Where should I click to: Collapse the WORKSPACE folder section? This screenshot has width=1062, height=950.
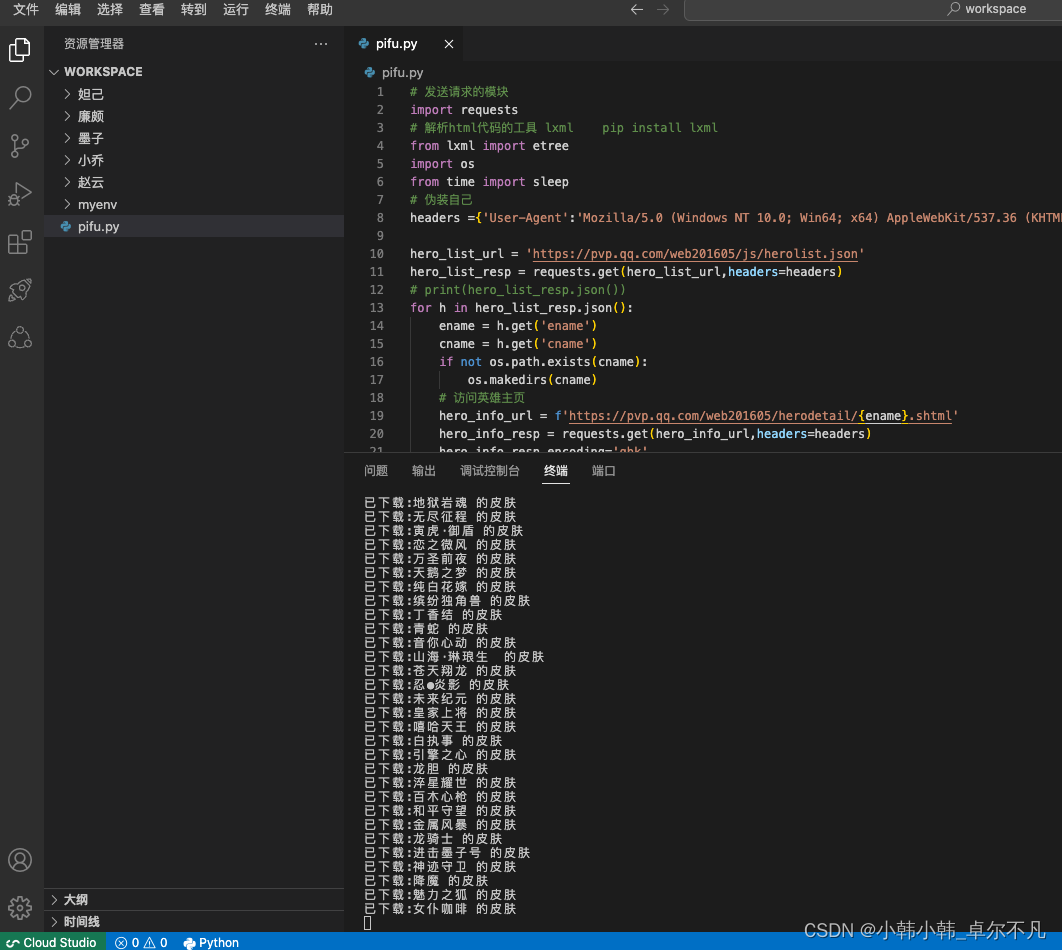point(194,72)
